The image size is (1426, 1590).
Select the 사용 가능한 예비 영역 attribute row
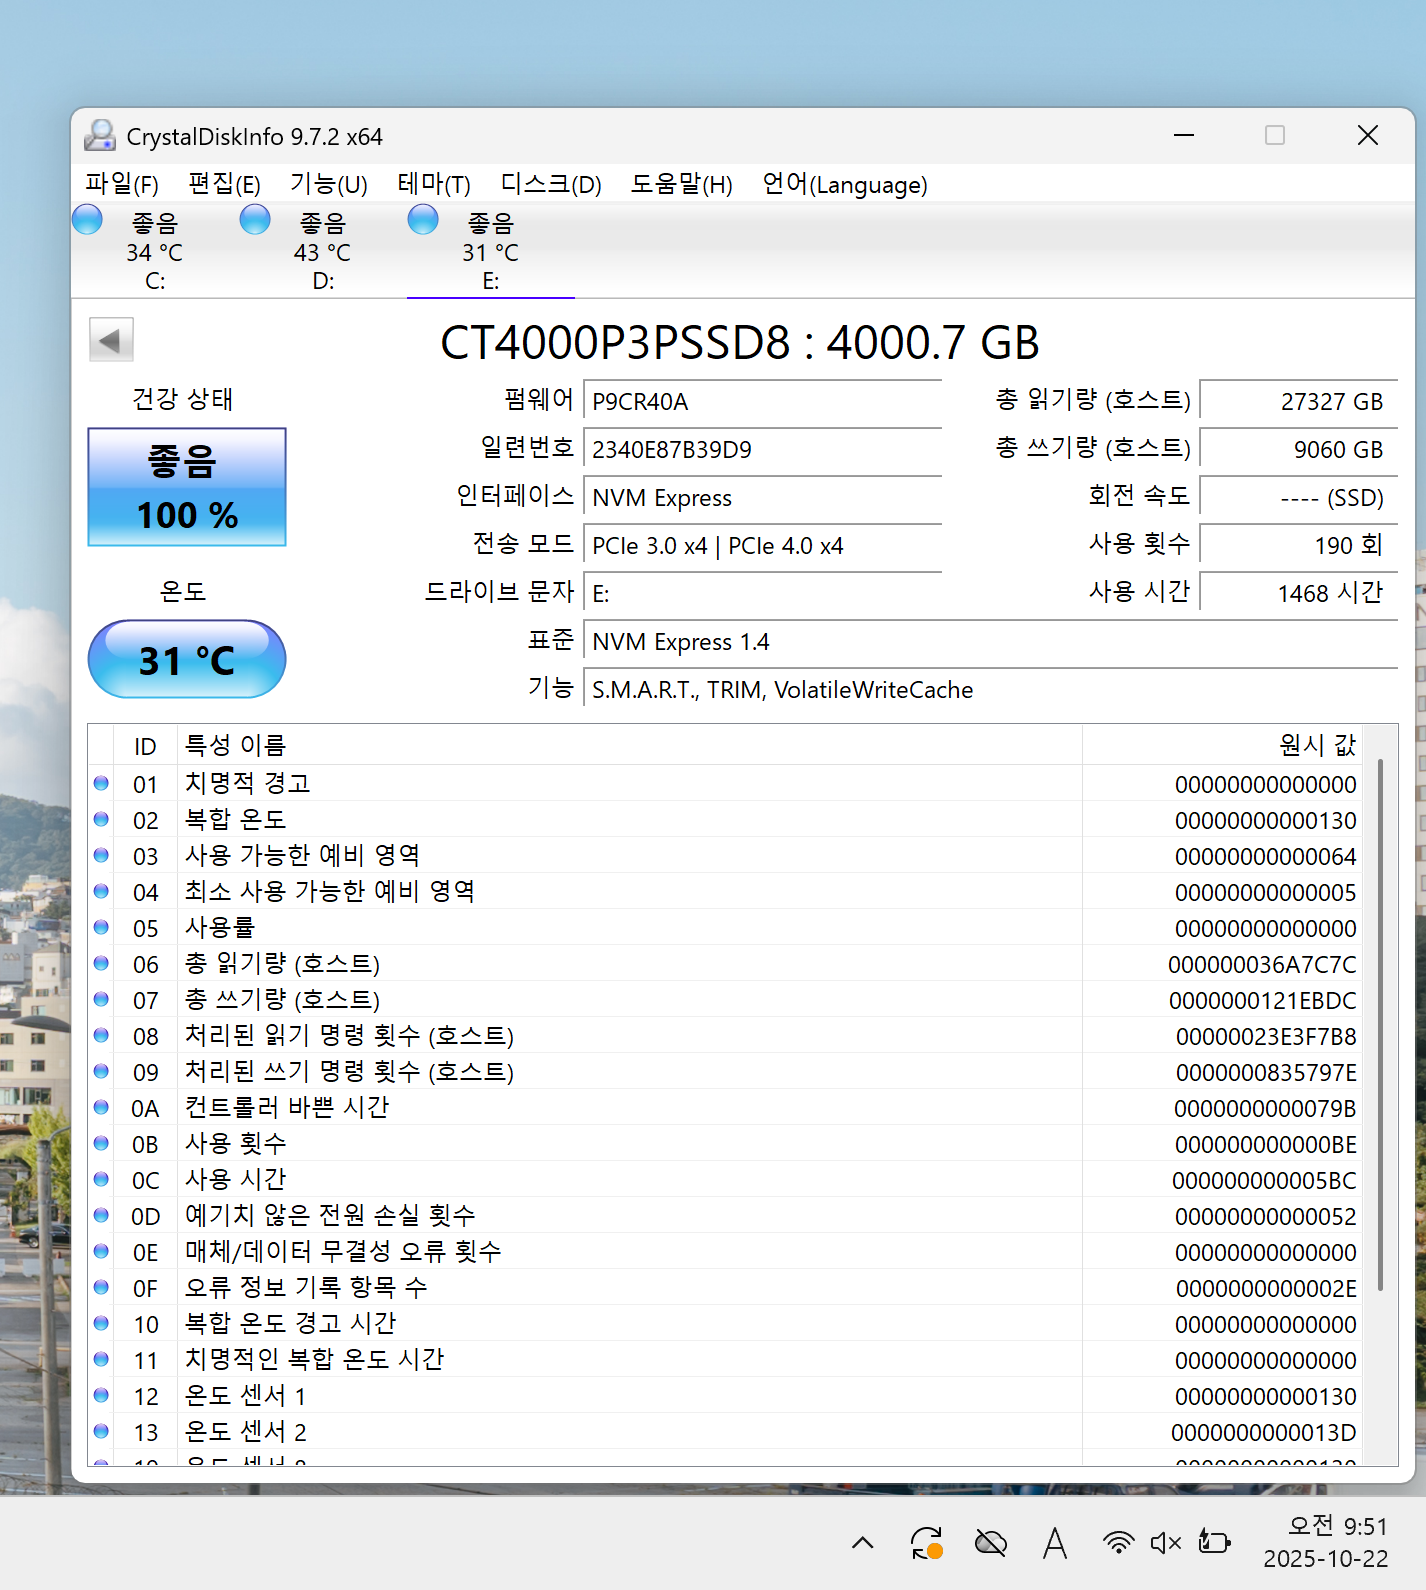tap(600, 856)
